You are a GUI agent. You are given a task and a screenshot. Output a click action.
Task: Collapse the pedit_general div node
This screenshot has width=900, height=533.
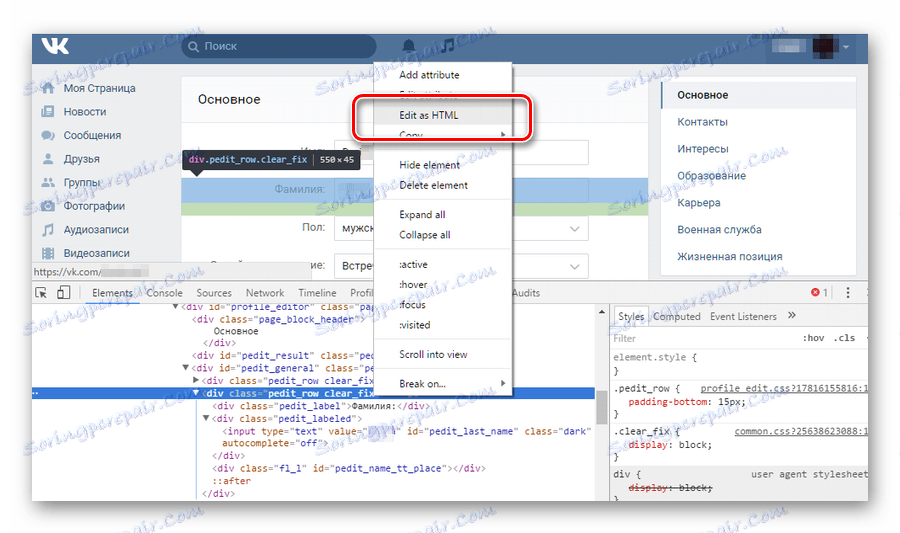[x=185, y=368]
